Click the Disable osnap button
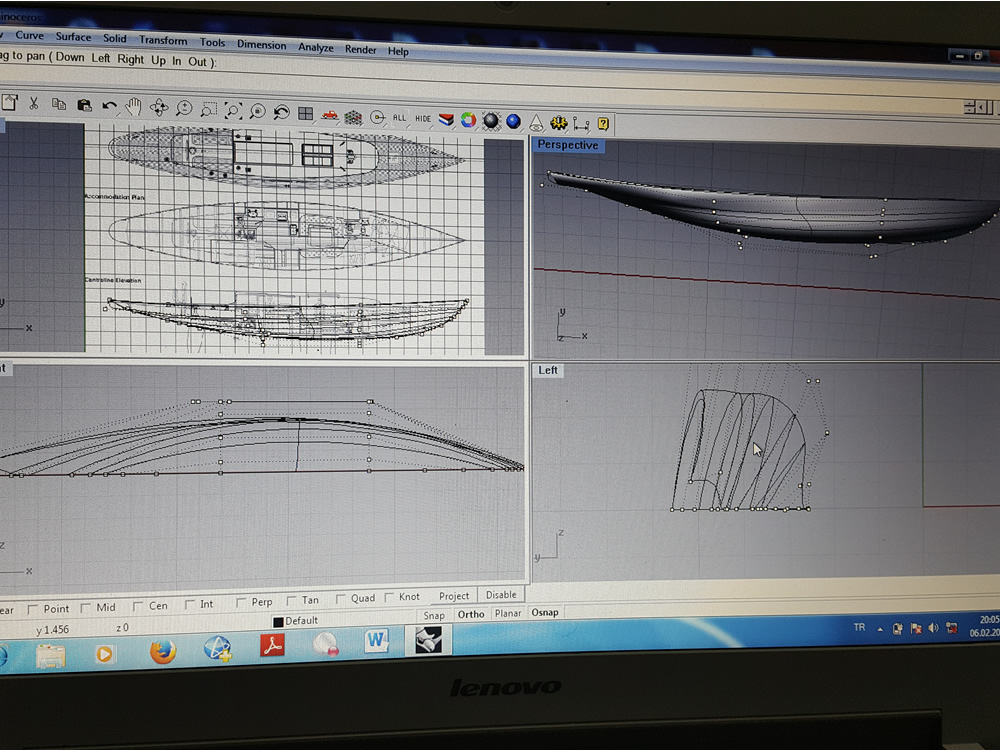The image size is (1000, 750). (x=501, y=594)
